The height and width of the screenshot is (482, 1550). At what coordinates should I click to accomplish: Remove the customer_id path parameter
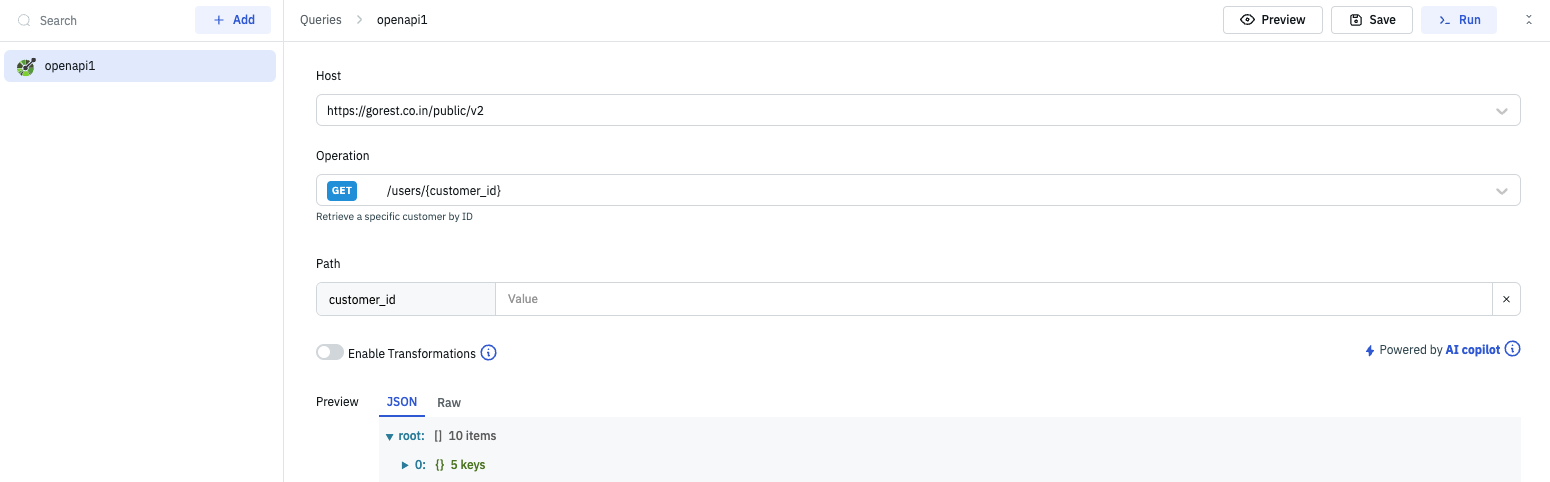click(x=1506, y=299)
